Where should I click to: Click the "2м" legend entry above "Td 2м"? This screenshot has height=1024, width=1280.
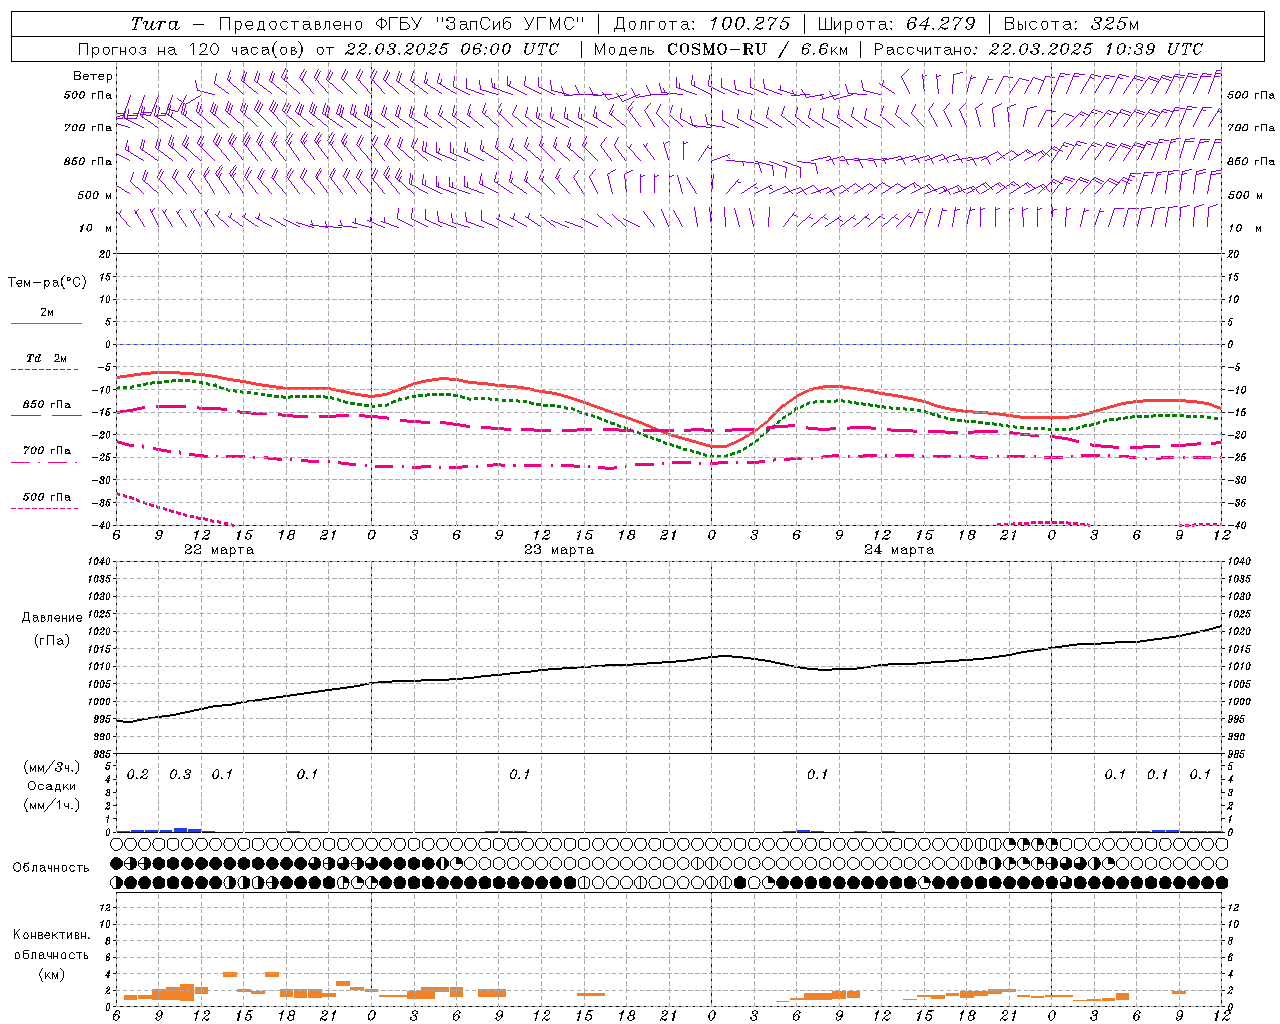point(47,312)
